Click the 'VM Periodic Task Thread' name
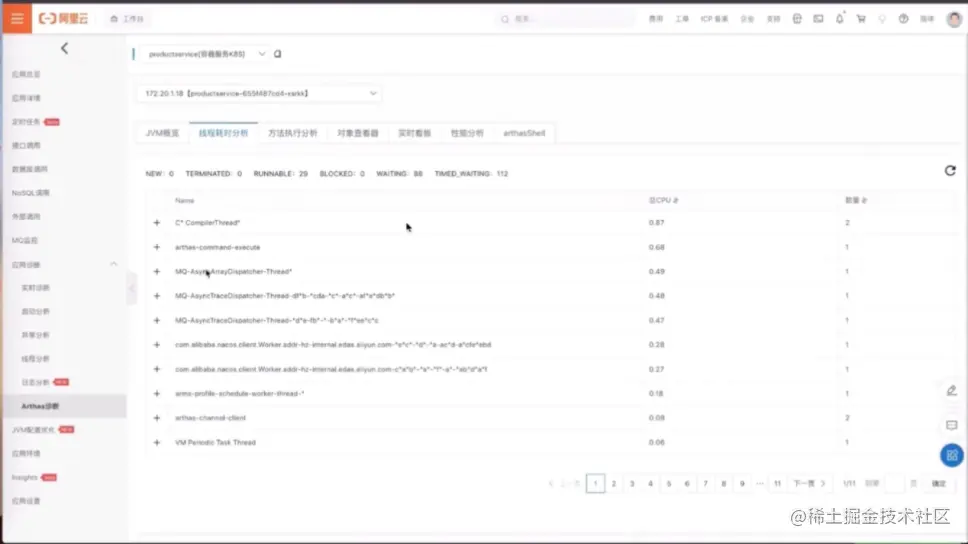The image size is (968, 544). click(x=215, y=443)
